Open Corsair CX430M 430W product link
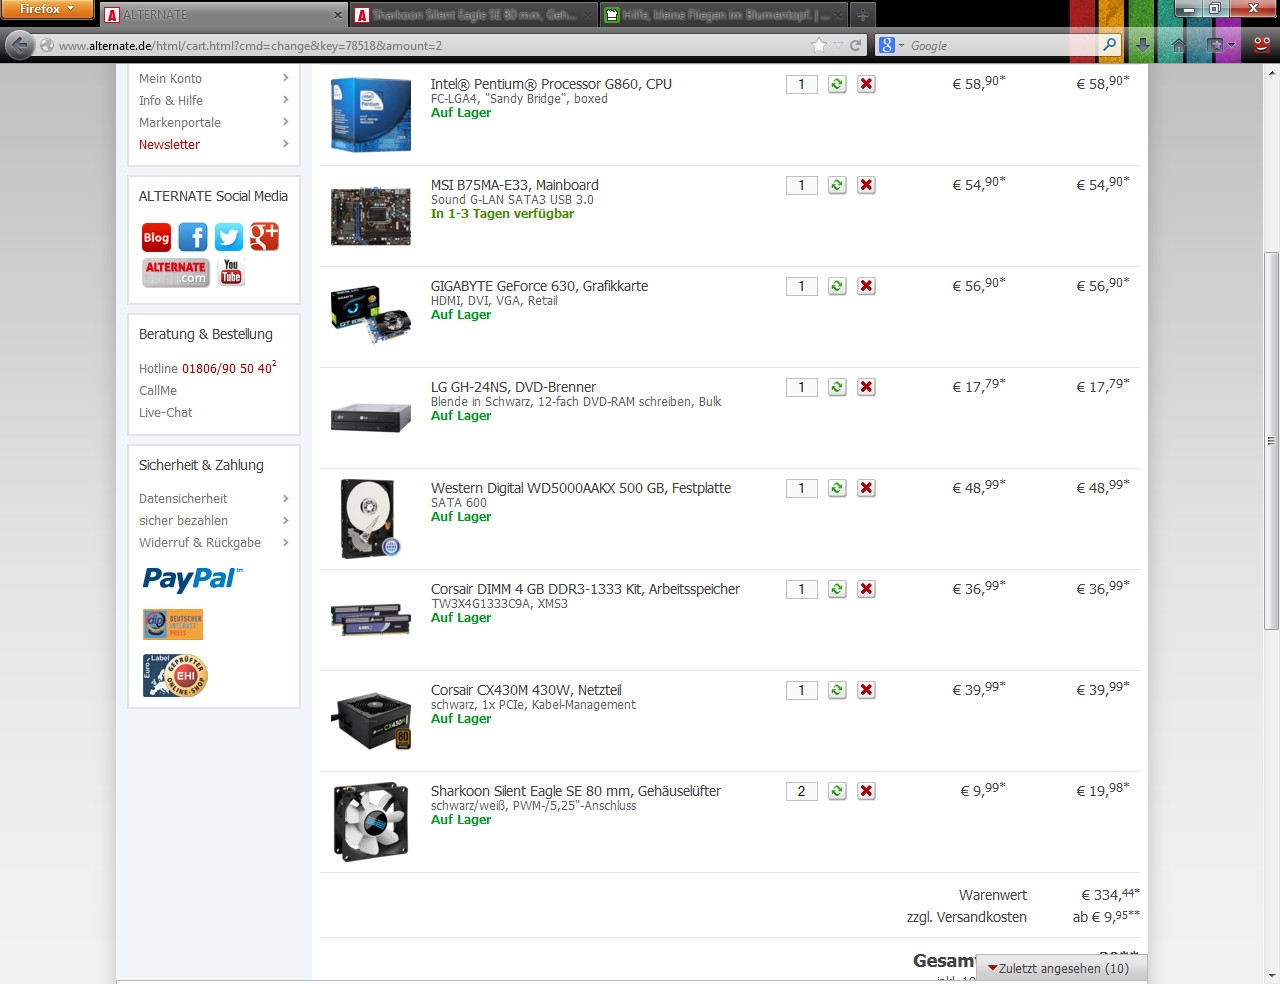This screenshot has width=1280, height=984. 526,690
